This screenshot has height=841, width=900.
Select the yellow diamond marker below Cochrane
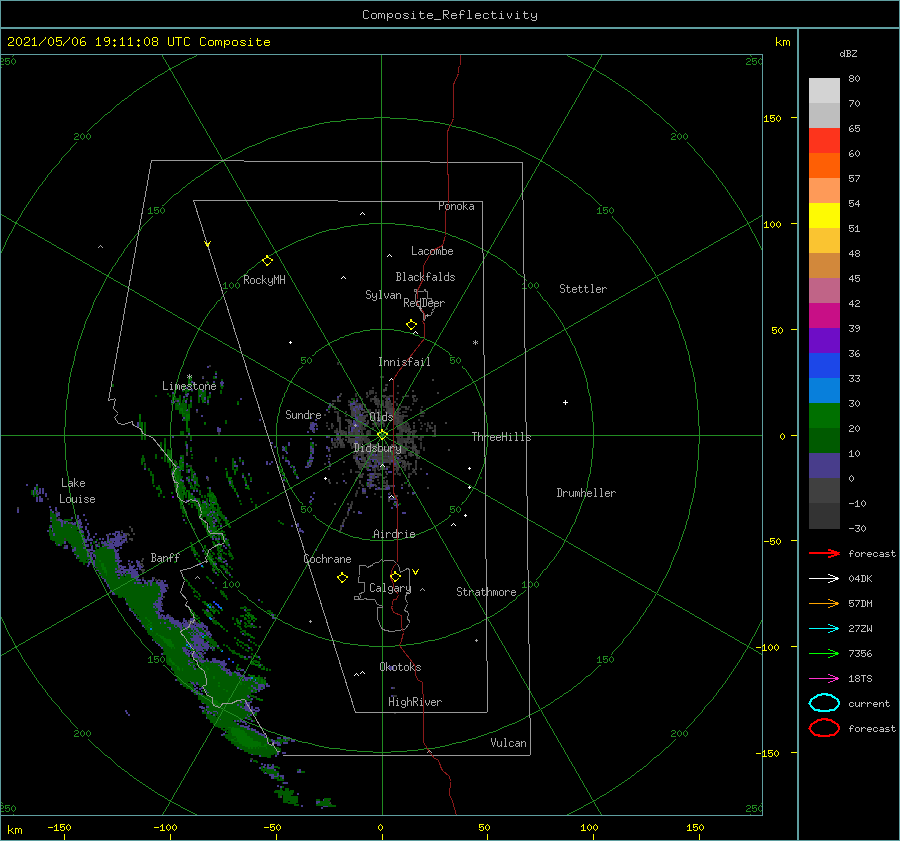342,578
